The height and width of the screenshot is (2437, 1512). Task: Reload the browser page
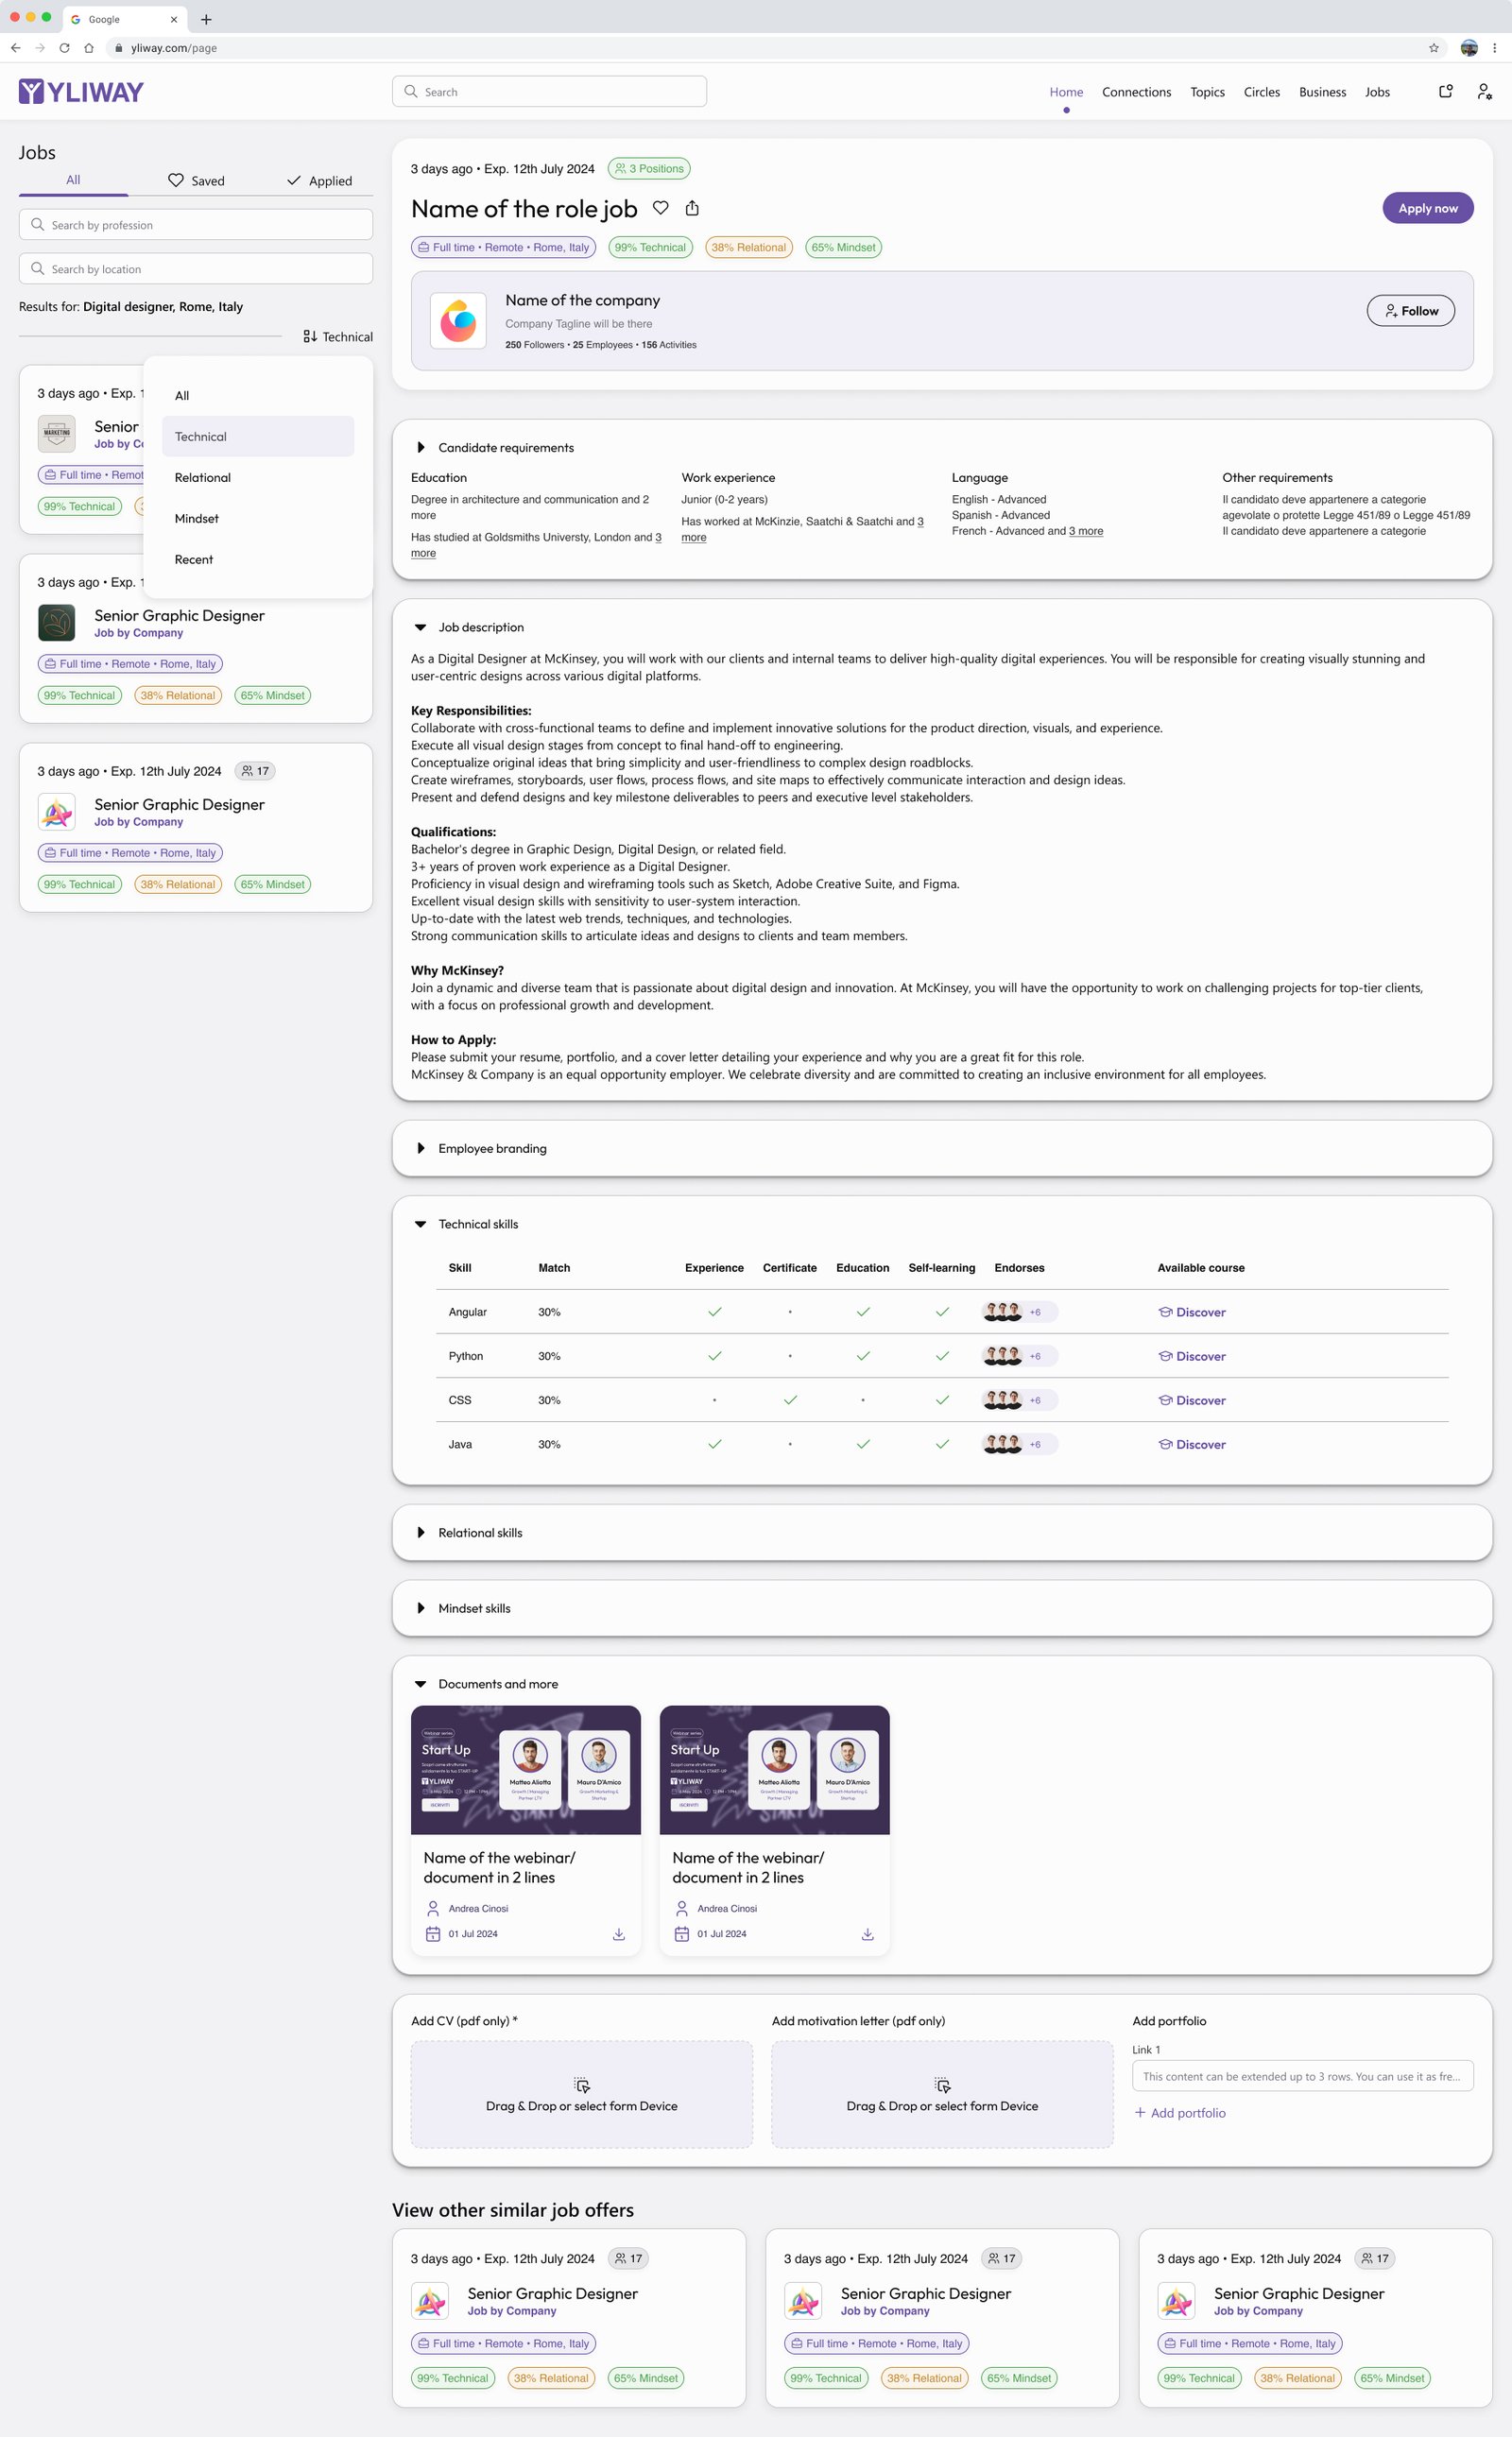point(64,48)
